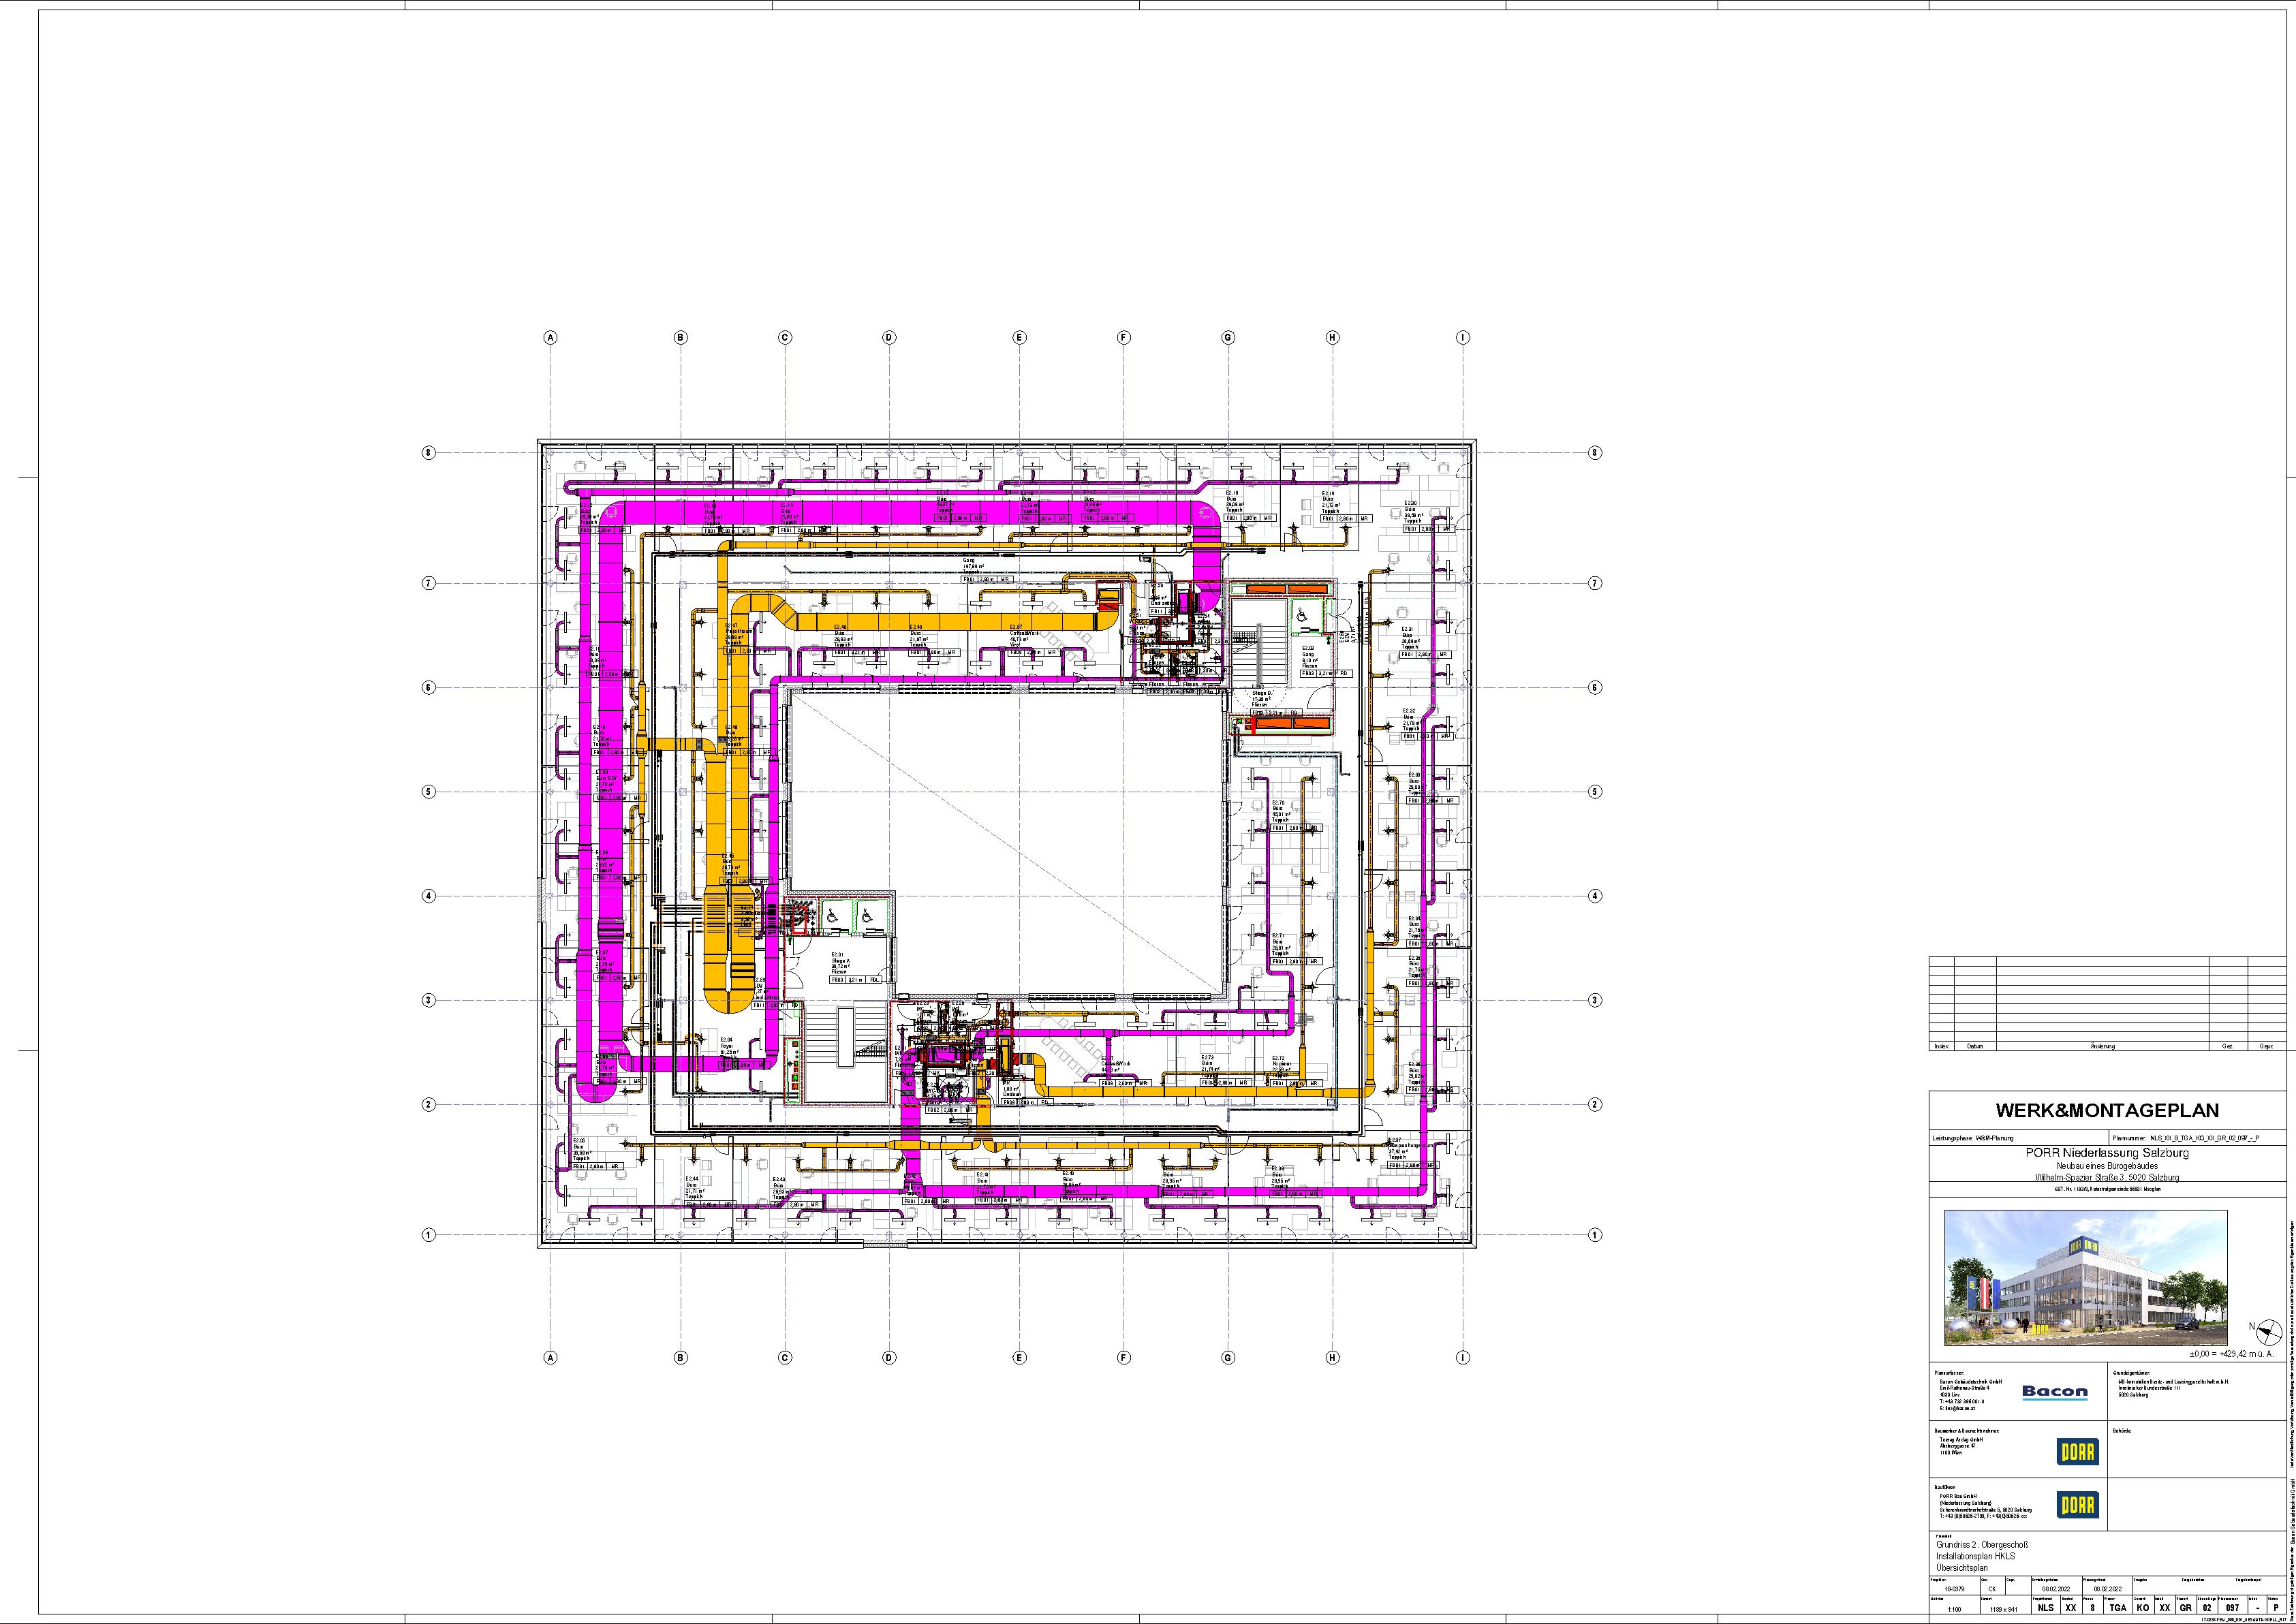Click grid bubble E above the floor plan
The height and width of the screenshot is (1624, 2296).
[x=1019, y=338]
